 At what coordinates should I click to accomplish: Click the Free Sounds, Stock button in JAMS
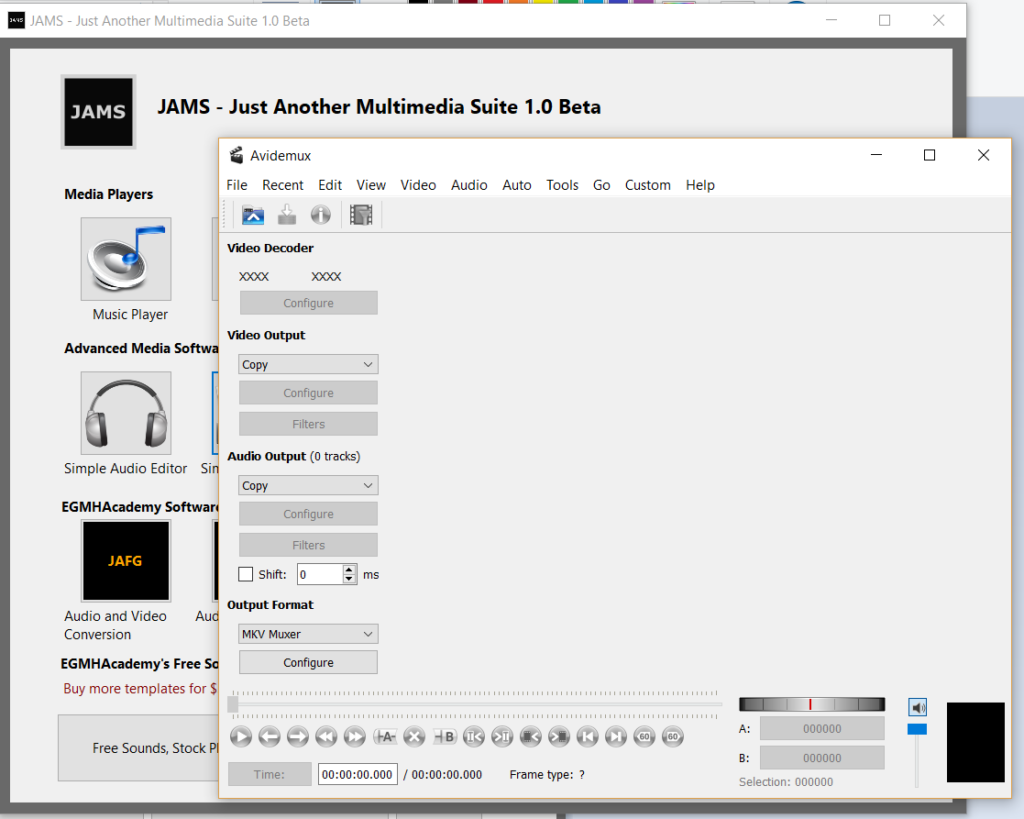click(x=138, y=748)
